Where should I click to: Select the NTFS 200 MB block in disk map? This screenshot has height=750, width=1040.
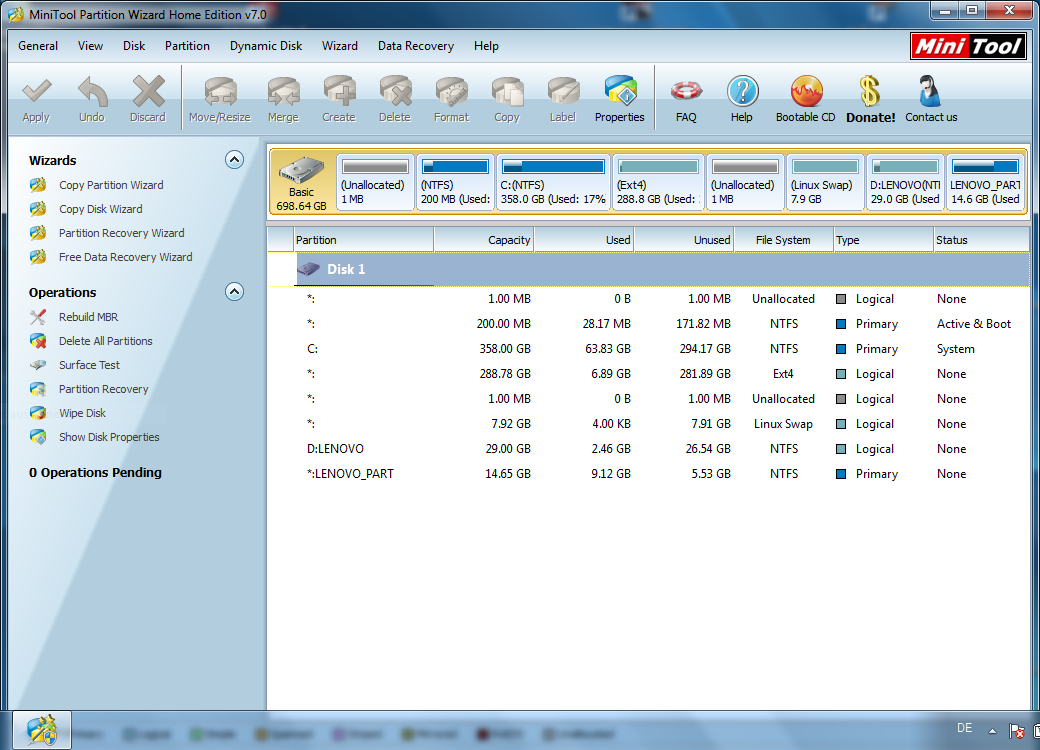(x=455, y=182)
